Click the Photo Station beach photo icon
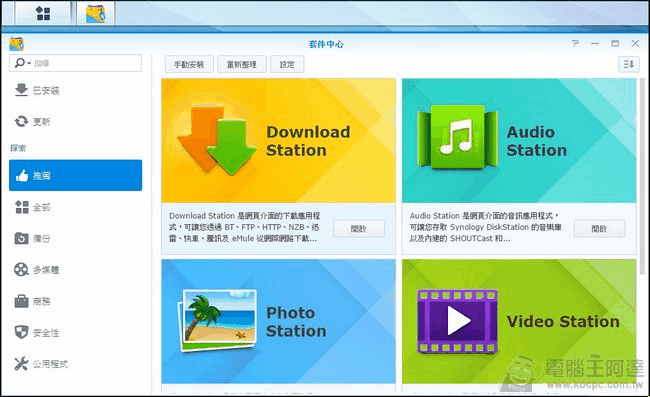650x397 pixels. [217, 321]
